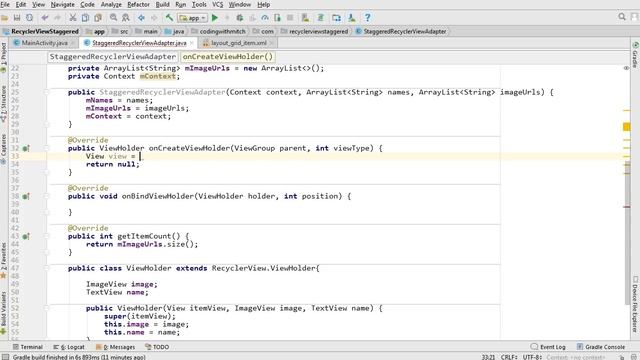Click the Stop square icon

(x=290, y=18)
